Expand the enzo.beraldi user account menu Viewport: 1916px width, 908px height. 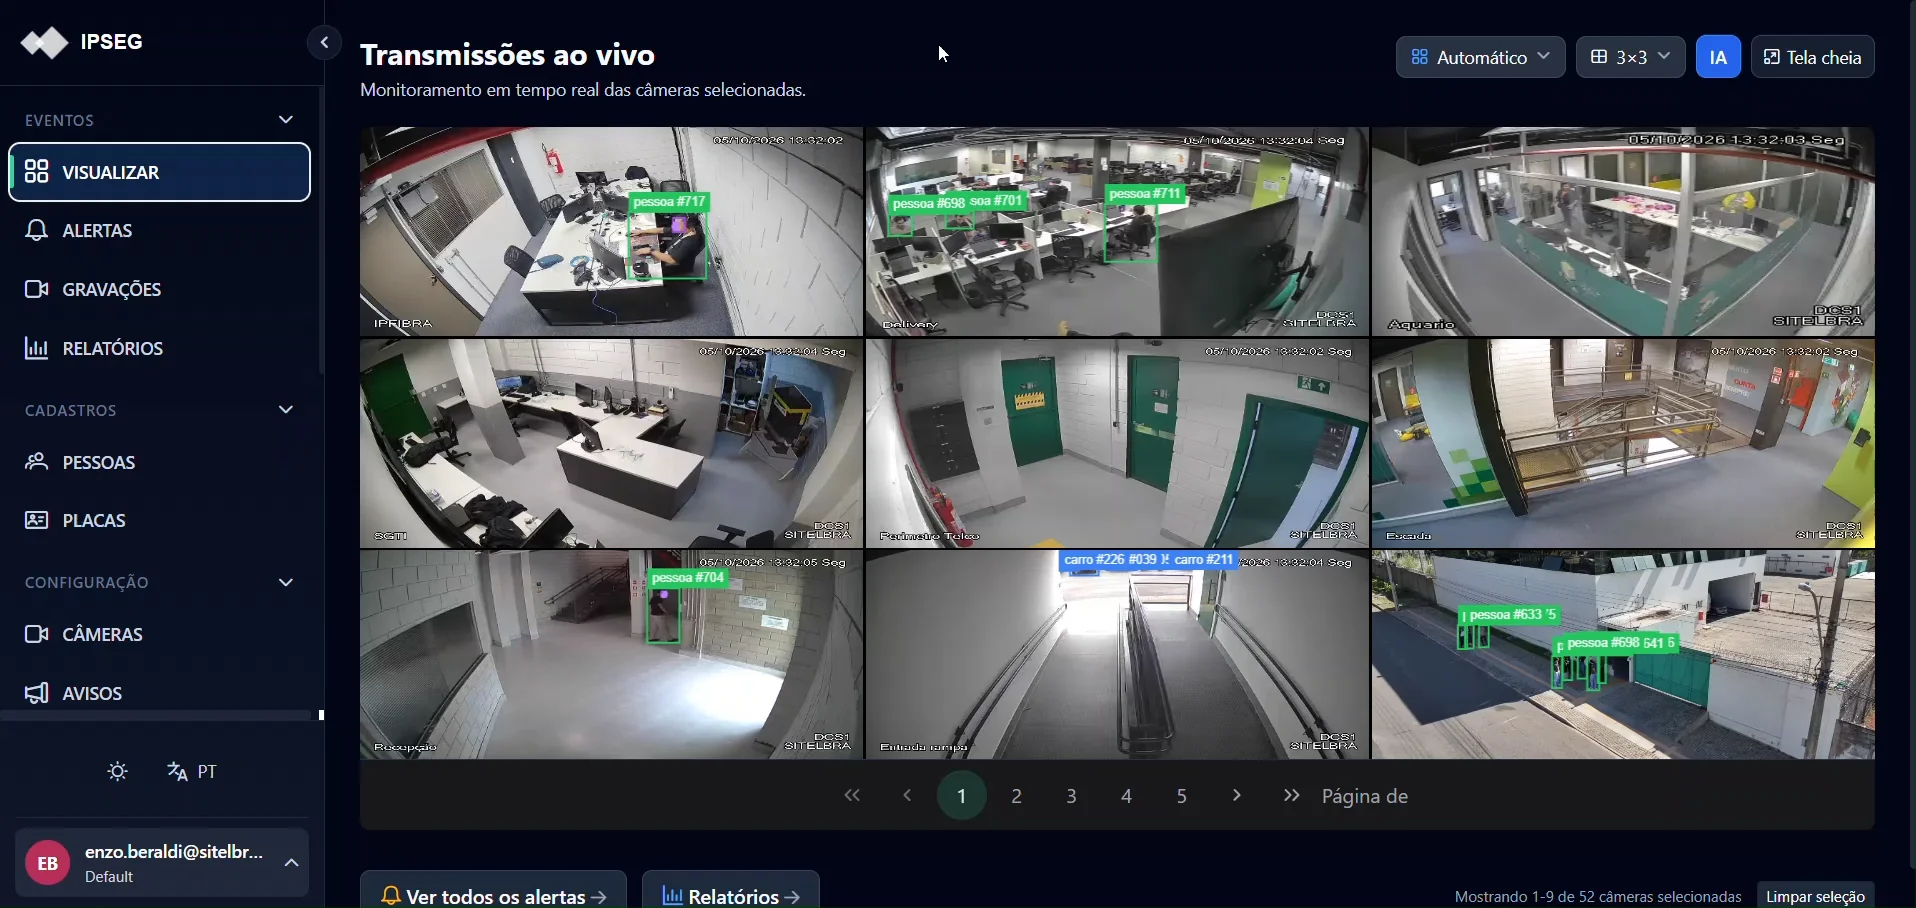click(162, 863)
